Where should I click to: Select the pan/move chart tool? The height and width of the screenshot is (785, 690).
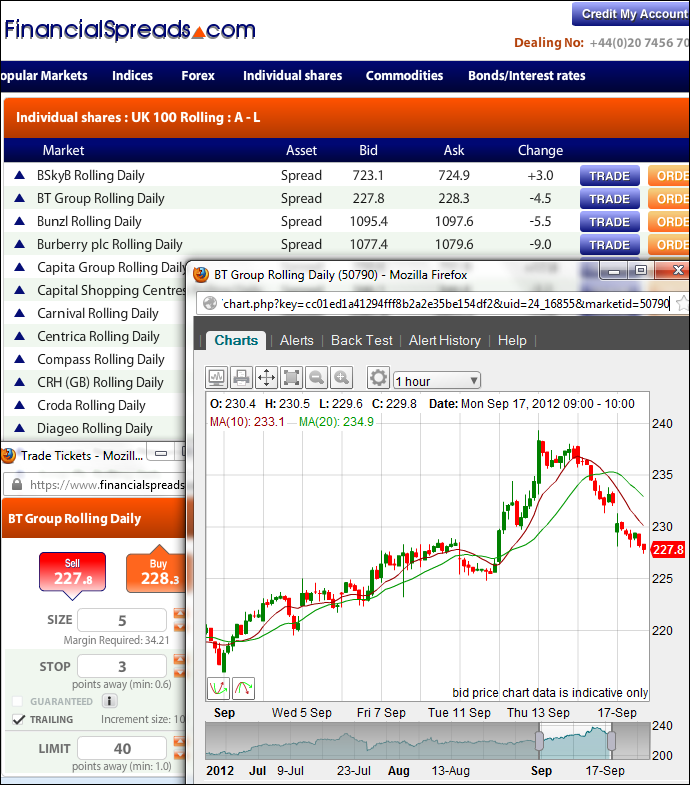pyautogui.click(x=266, y=377)
